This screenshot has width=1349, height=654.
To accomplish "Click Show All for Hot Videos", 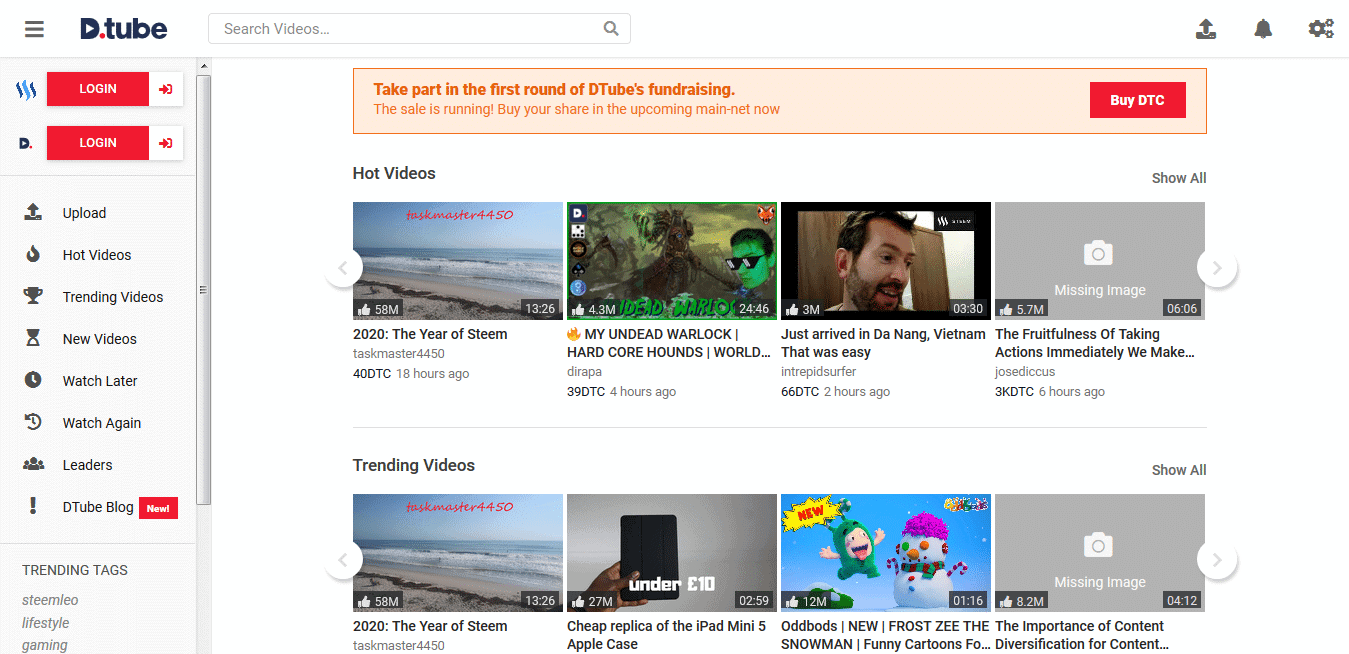I will (1179, 178).
